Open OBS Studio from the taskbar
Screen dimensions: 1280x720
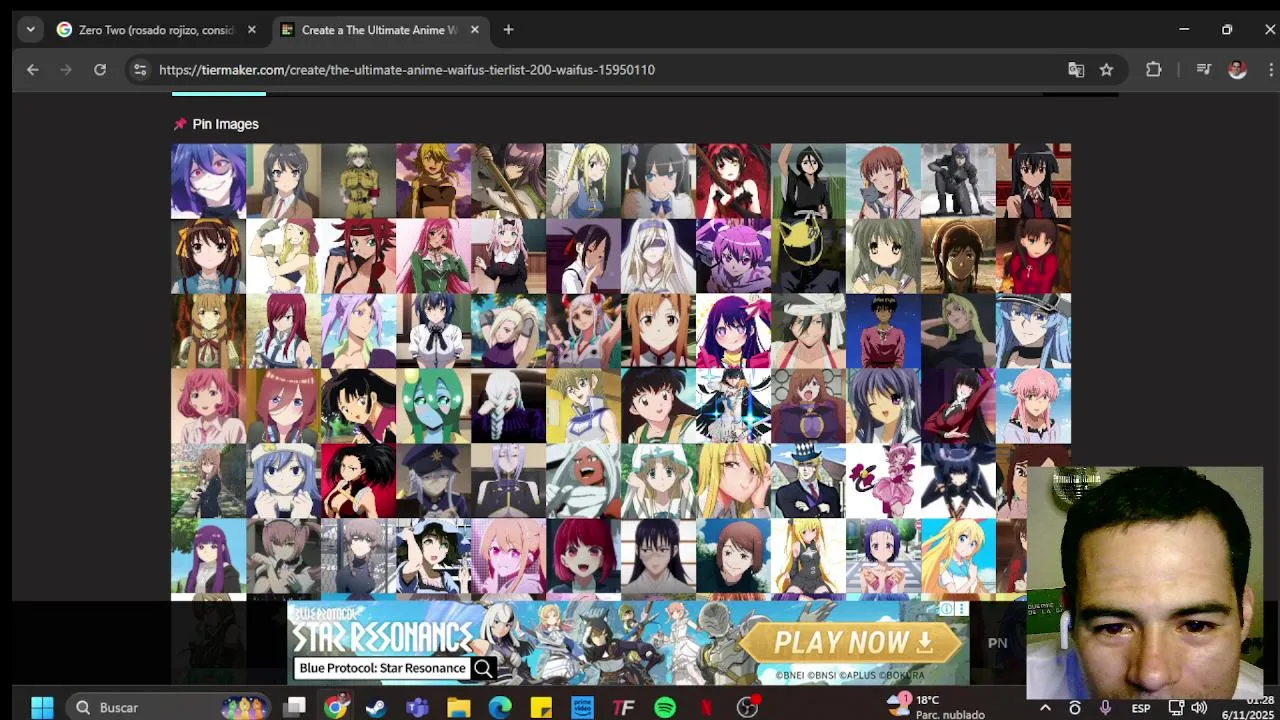pos(747,708)
